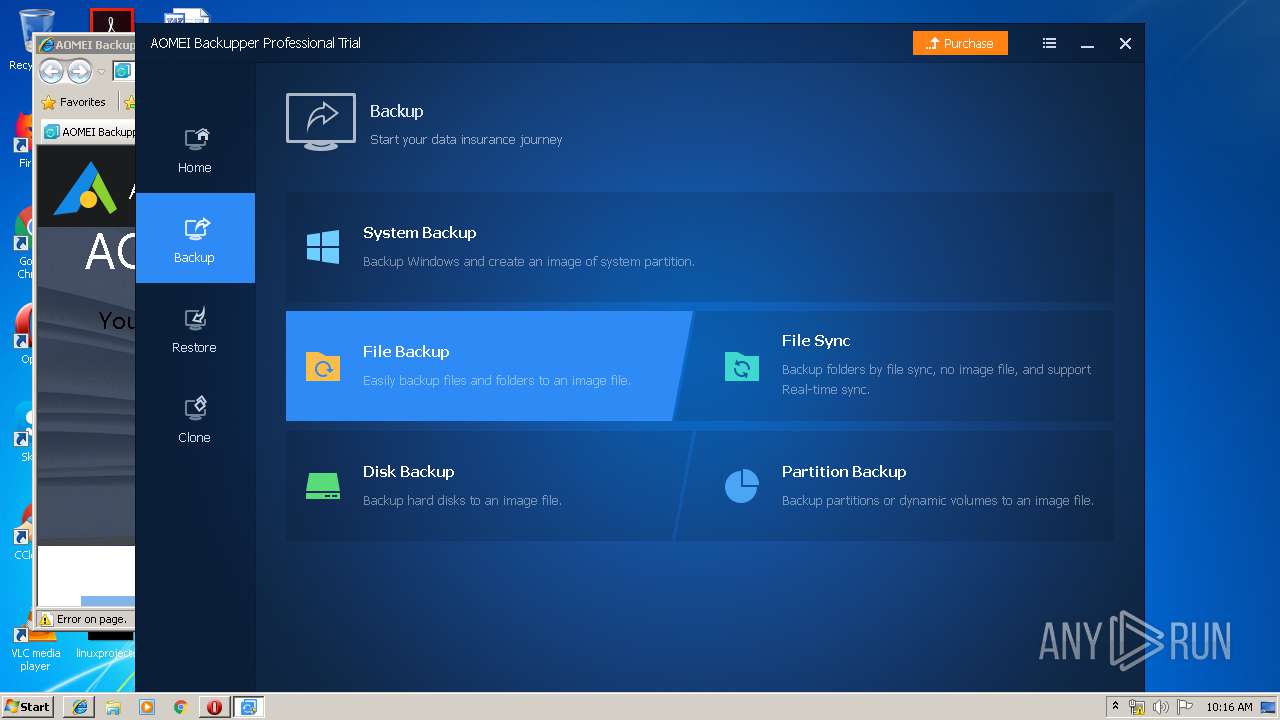Click the Purchase button
Image resolution: width=1280 pixels, height=720 pixels.
(960, 43)
